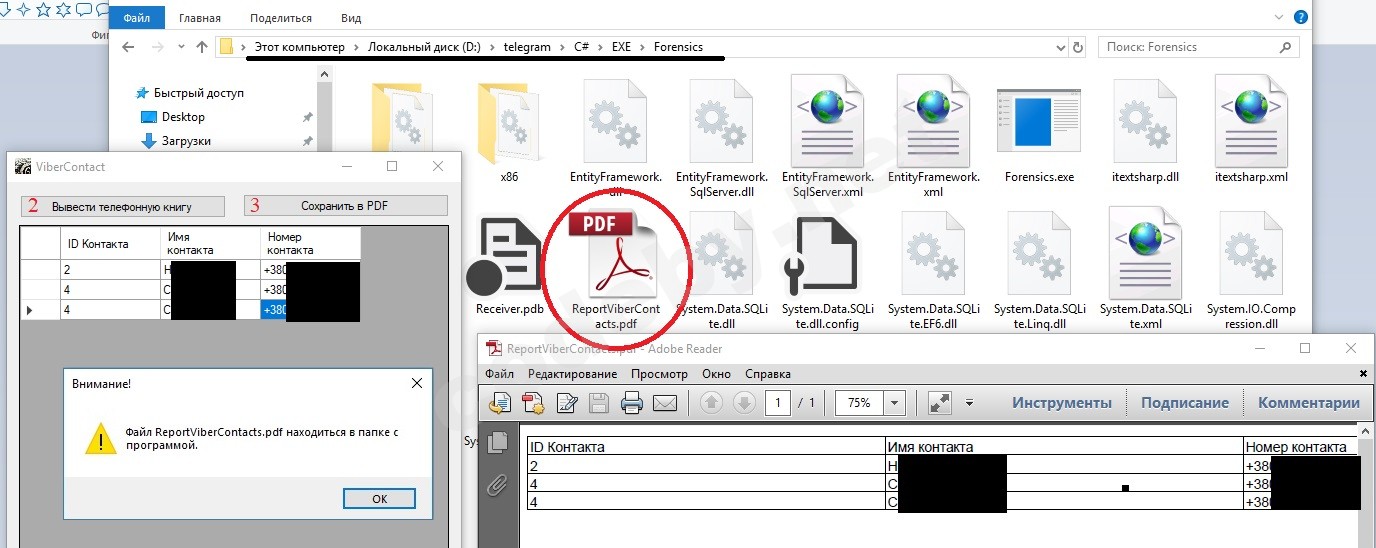Open Окно menu in Adobe Reader

pos(716,374)
